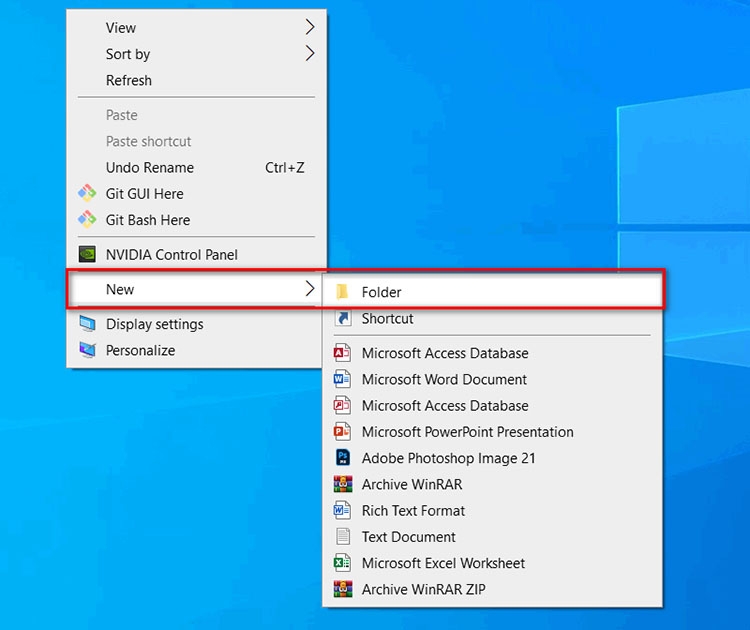This screenshot has height=630, width=750.
Task: Choose Refresh from the context menu
Action: click(196, 80)
